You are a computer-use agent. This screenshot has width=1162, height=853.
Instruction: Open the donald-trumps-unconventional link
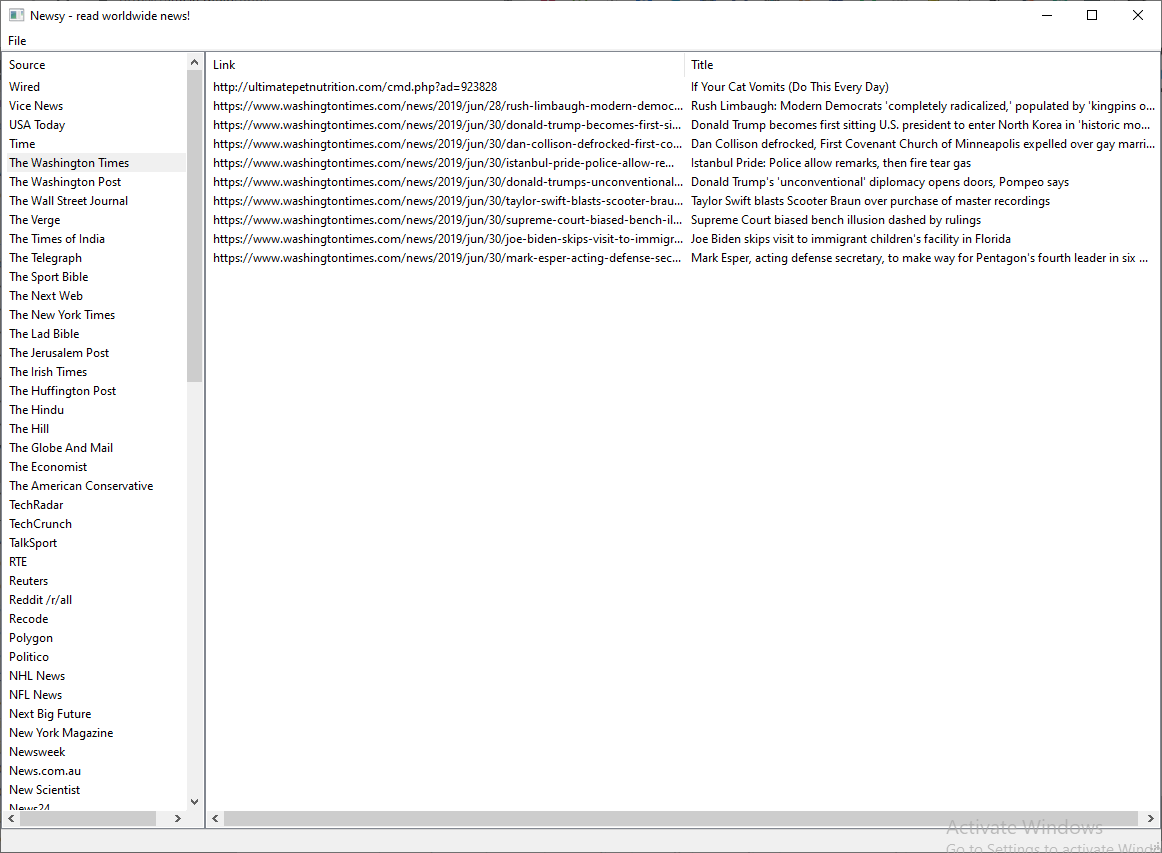[448, 182]
